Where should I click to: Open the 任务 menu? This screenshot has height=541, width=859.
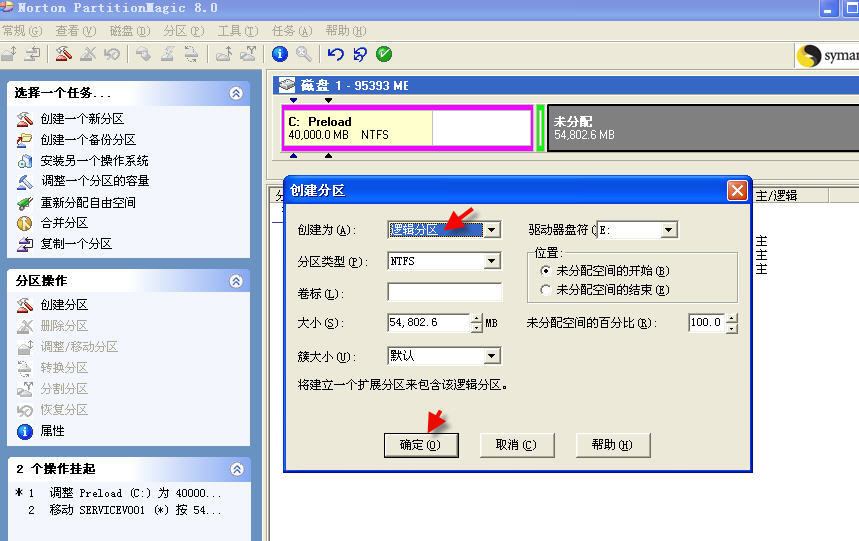[292, 31]
